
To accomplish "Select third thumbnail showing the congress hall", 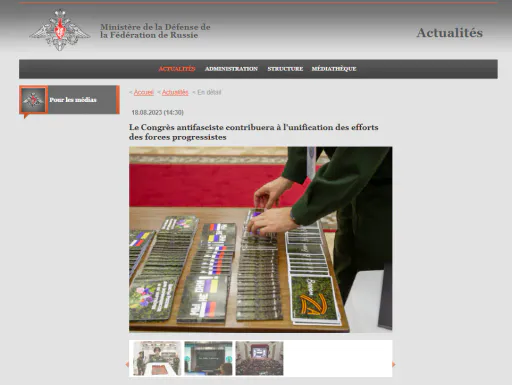I will click(x=259, y=358).
